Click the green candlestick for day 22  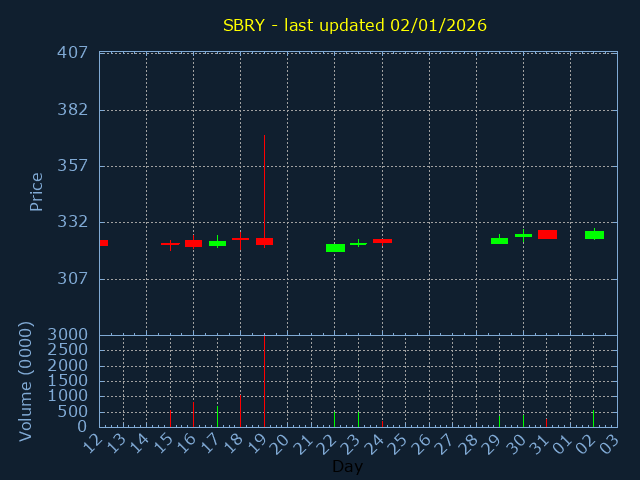(x=335, y=248)
